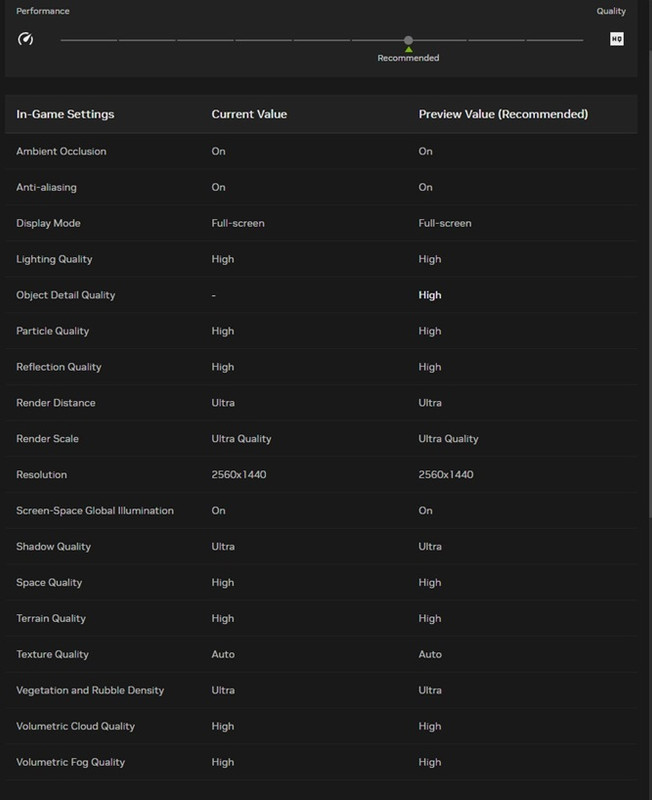Set slider to the leftmost Performance segment
Screen dimensions: 652x800
[89, 40]
